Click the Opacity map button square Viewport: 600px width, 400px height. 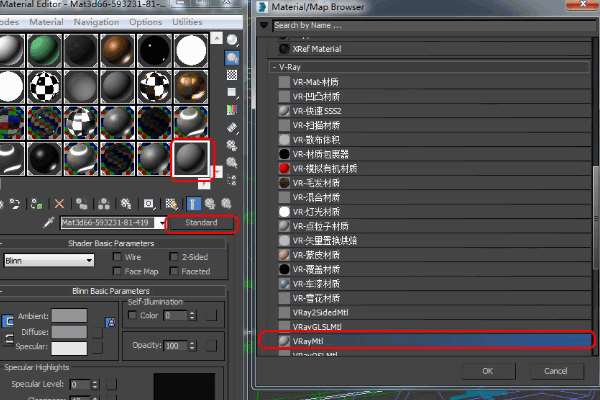(211, 345)
